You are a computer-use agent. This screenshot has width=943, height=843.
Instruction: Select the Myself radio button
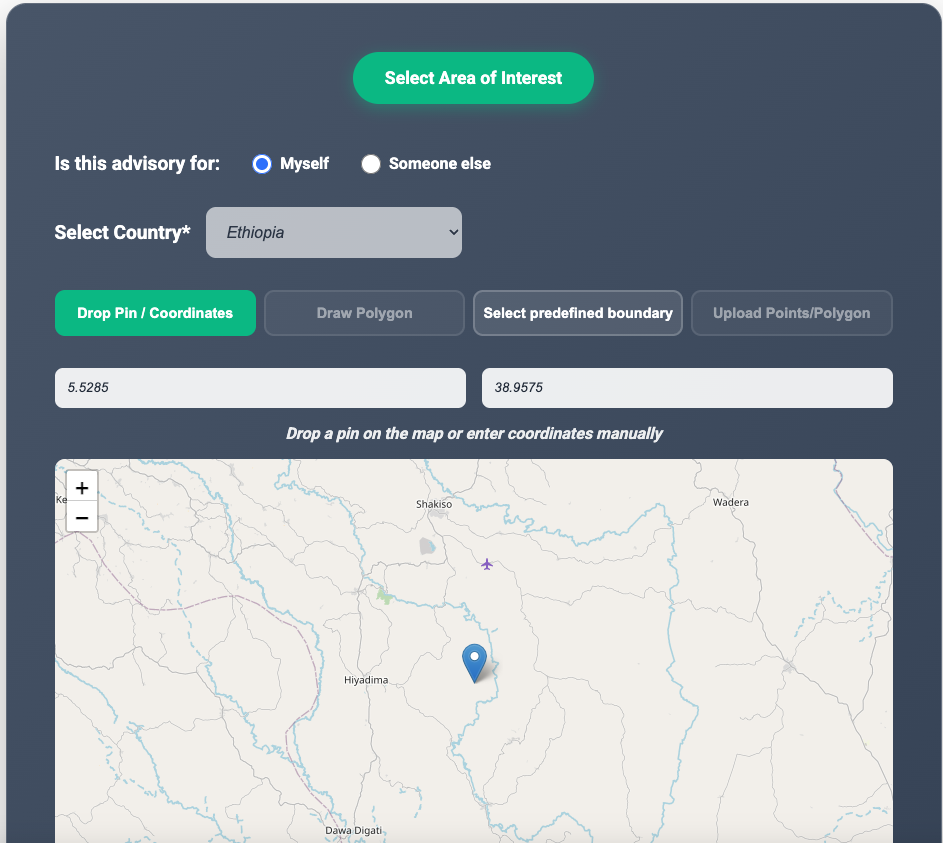262,164
